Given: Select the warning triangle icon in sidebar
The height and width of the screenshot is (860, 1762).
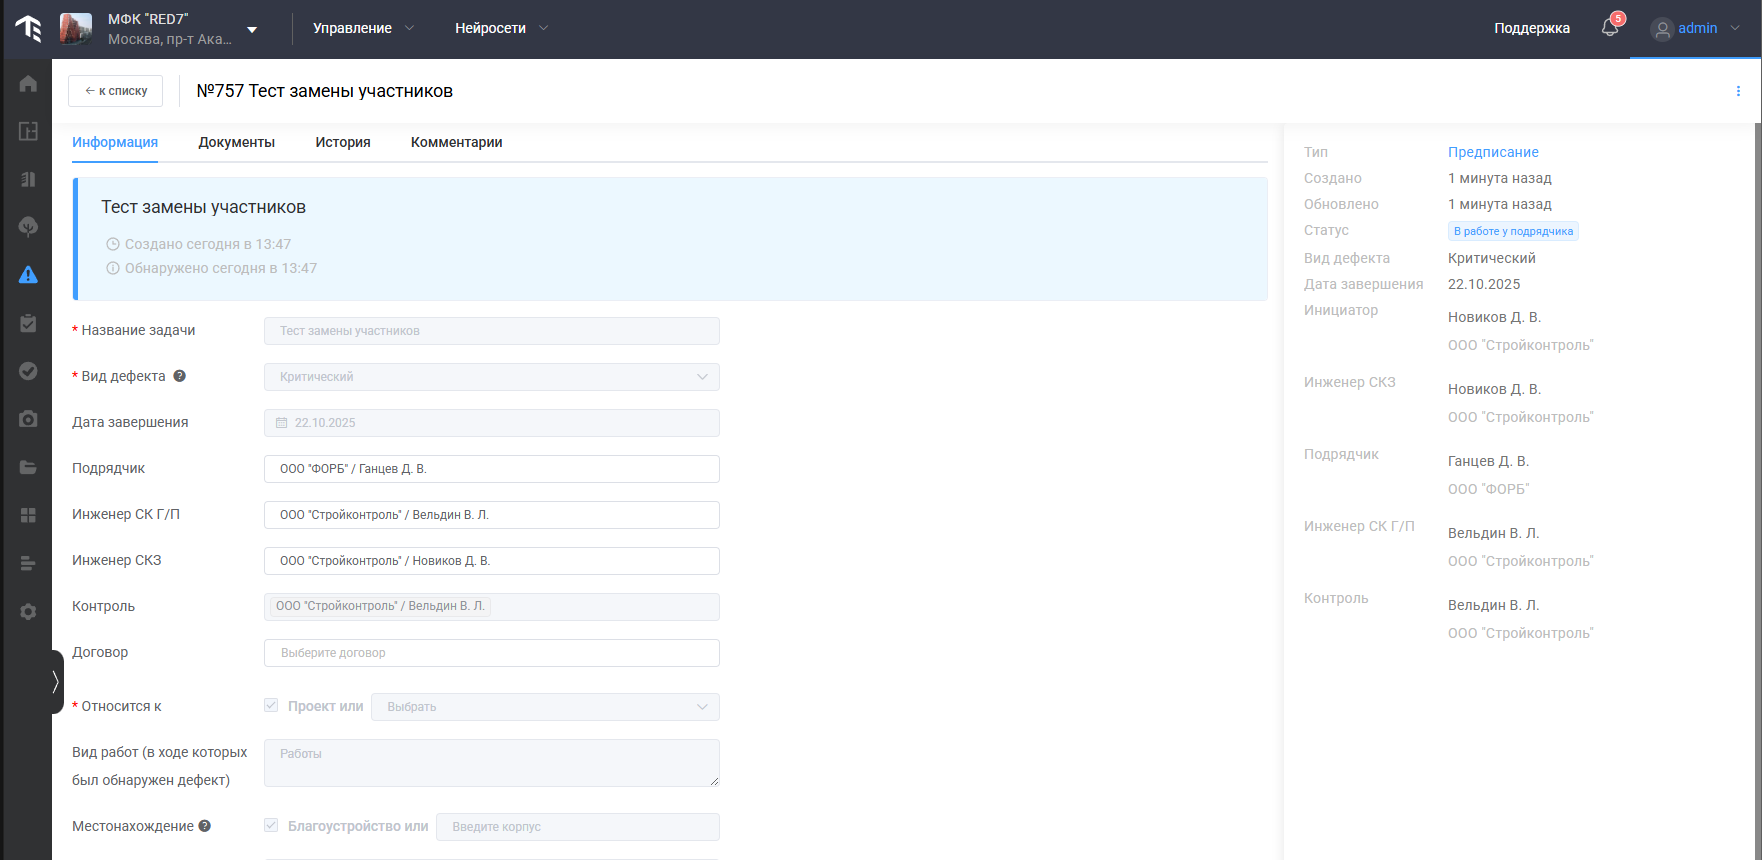Looking at the screenshot, I should tap(28, 275).
